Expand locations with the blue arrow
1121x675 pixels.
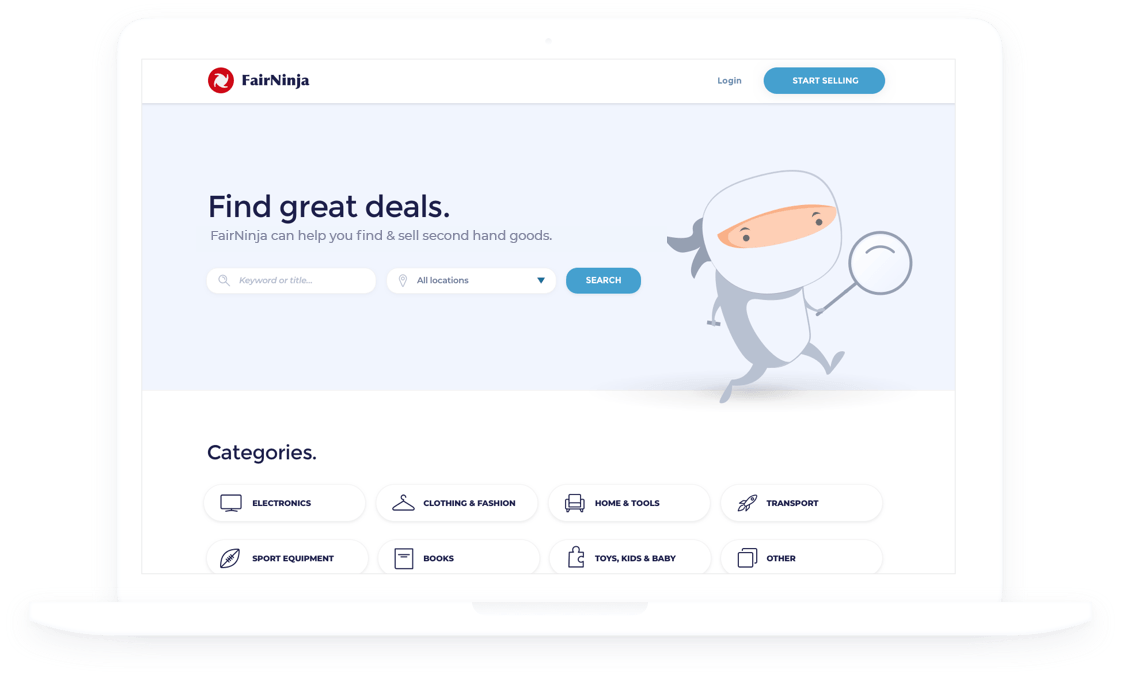(541, 280)
